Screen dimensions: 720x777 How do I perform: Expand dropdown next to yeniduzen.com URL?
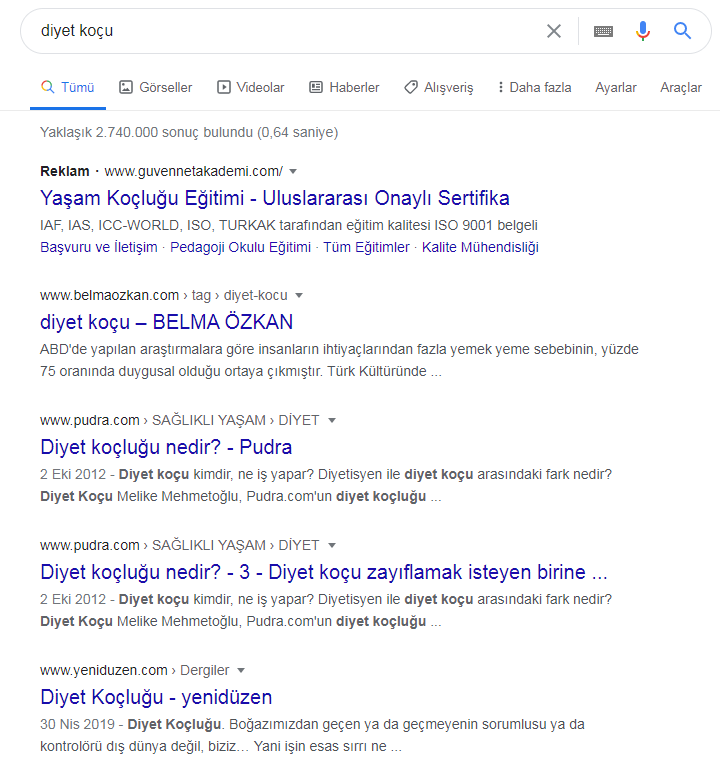241,670
